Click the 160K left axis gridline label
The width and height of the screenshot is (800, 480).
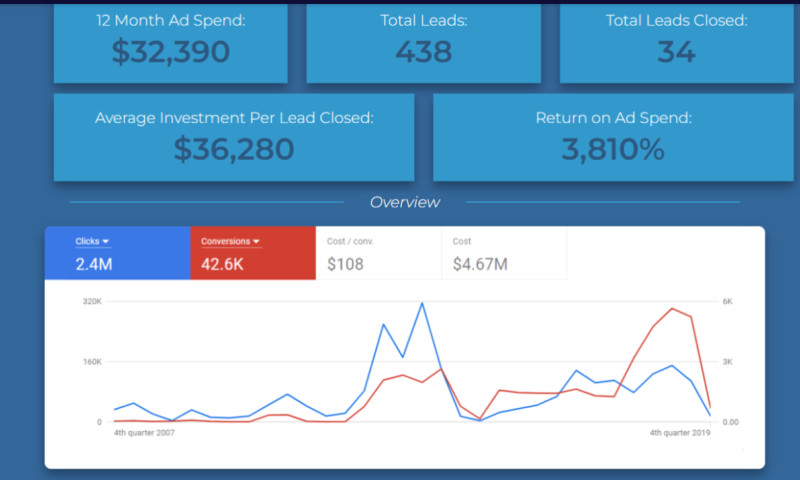92,361
